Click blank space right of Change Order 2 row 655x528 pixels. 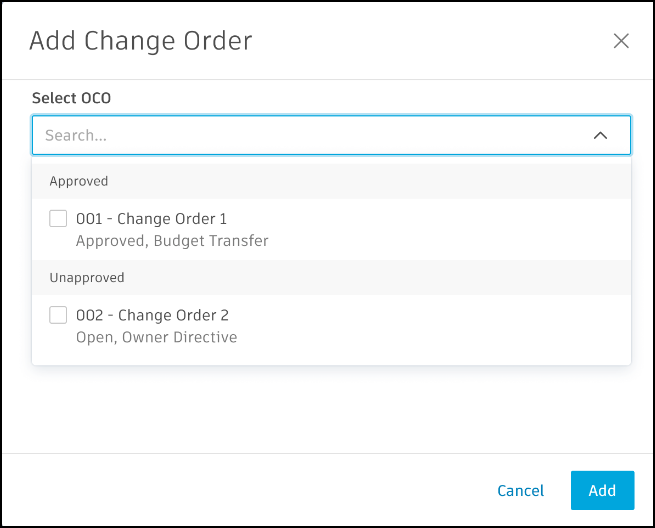[450, 325]
